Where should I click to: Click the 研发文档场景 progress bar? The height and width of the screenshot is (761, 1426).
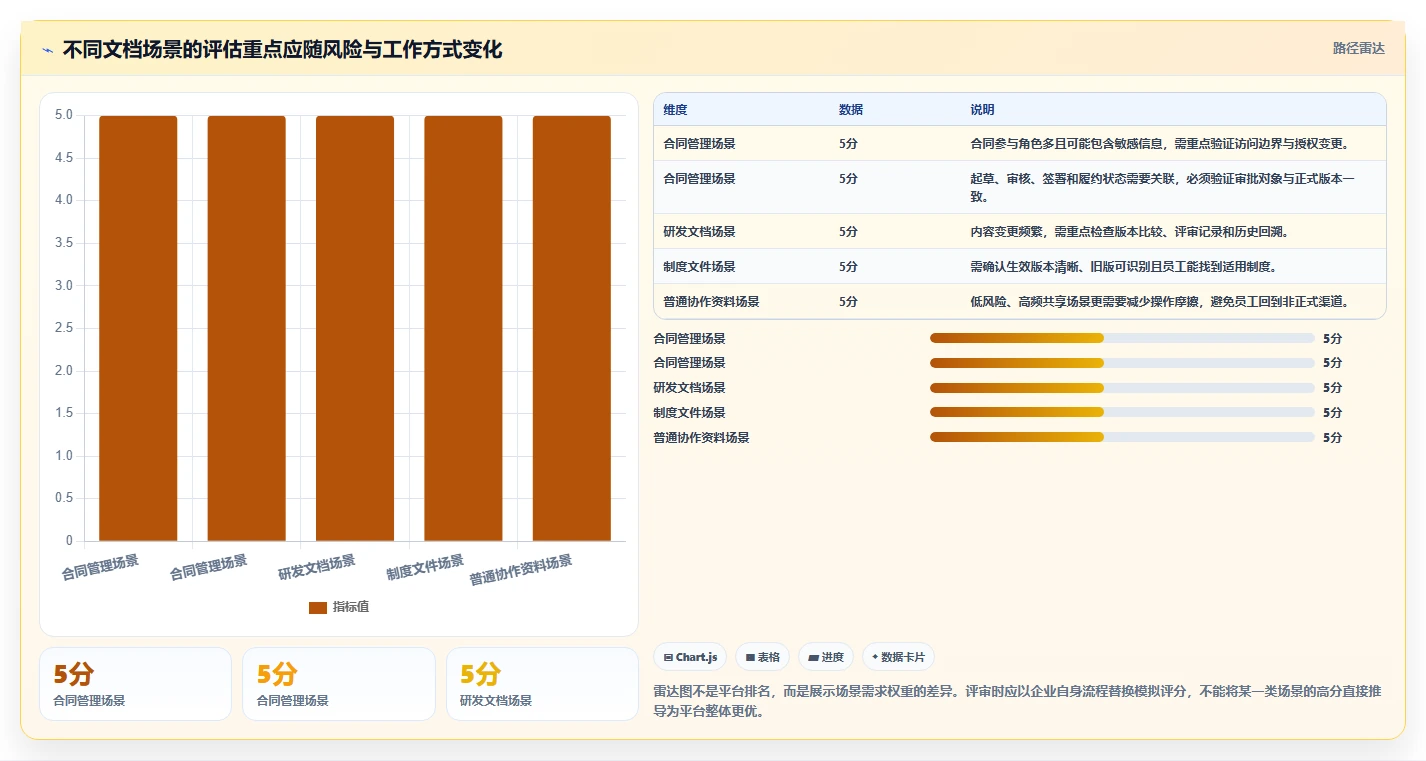pos(1122,388)
